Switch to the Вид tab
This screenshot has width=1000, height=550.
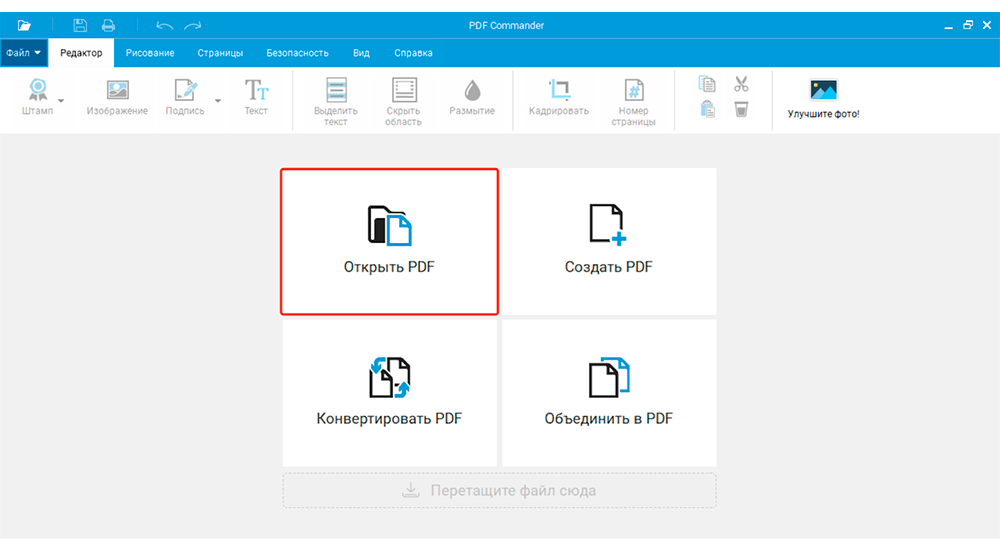click(361, 53)
